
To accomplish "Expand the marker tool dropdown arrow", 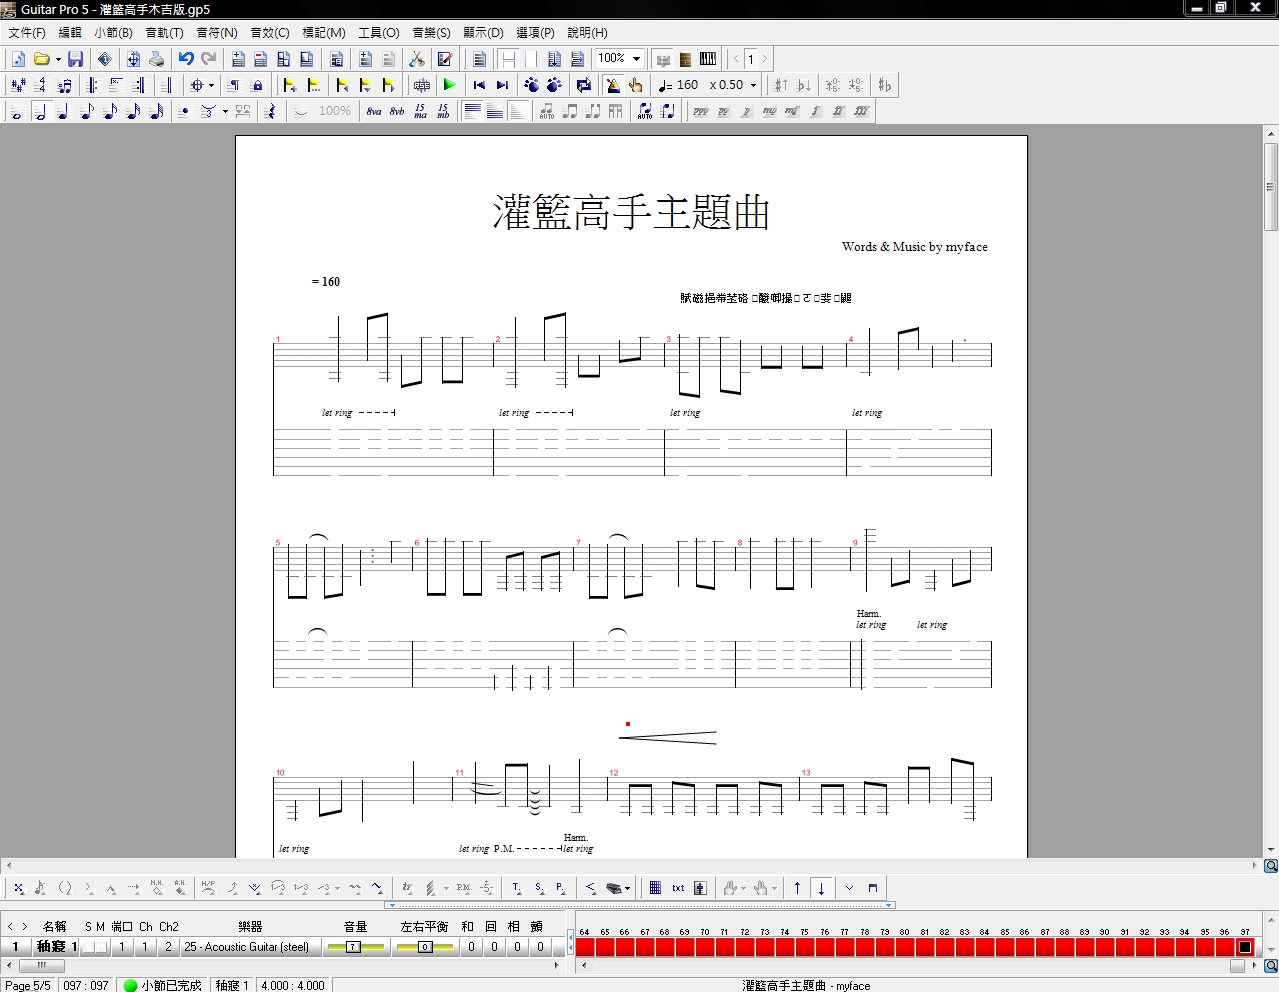I will [211, 85].
